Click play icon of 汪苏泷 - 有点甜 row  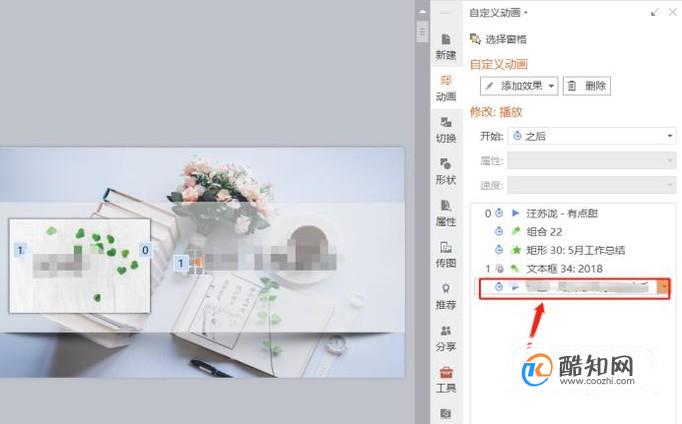click(515, 213)
